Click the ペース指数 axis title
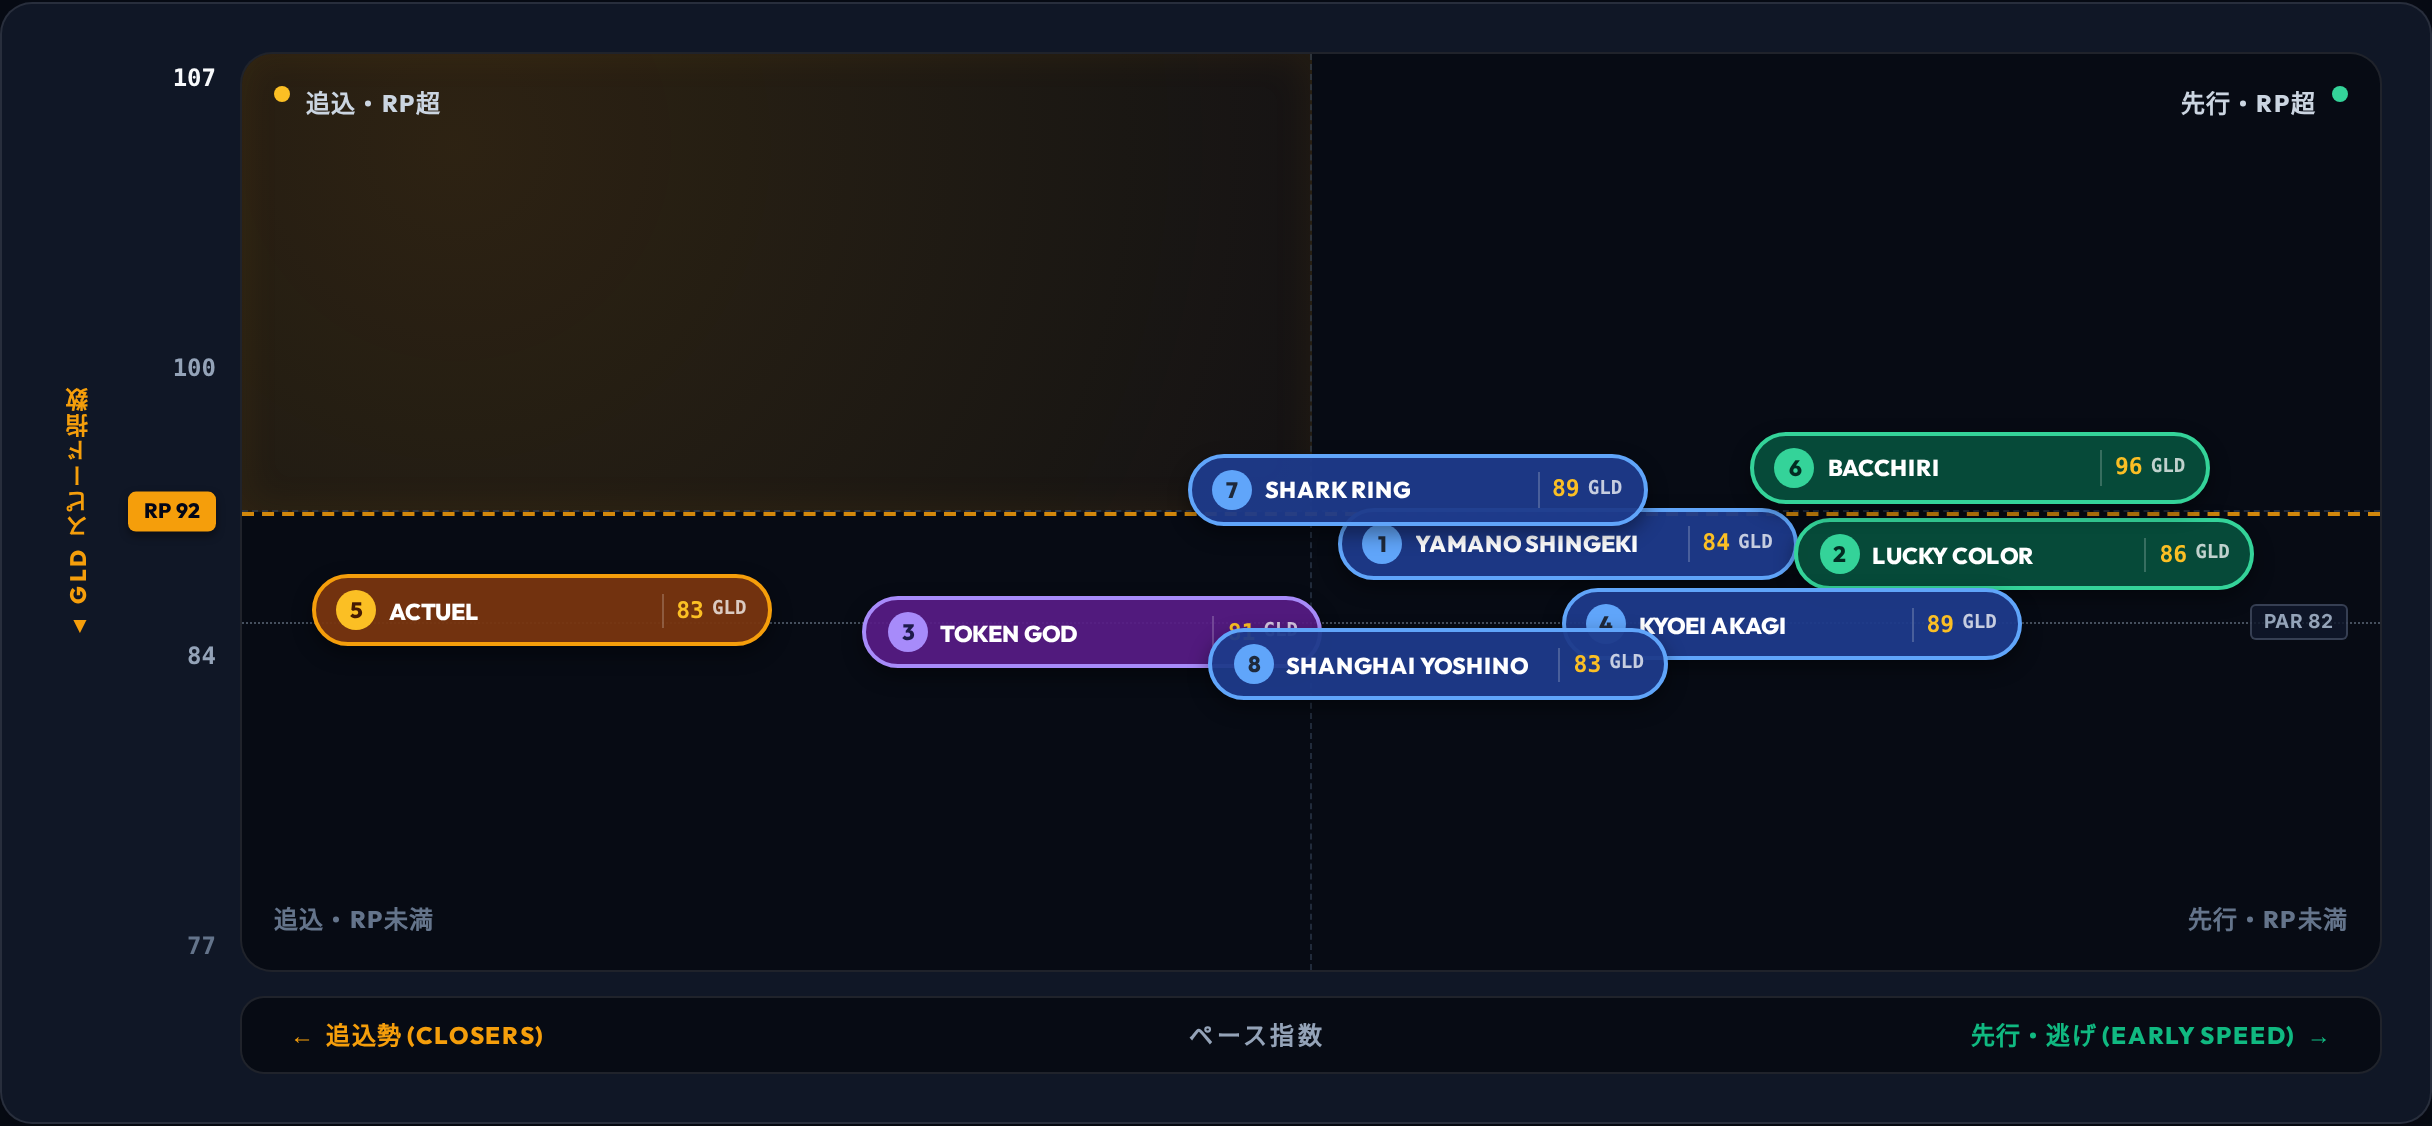This screenshot has width=2432, height=1126. 1256,1036
